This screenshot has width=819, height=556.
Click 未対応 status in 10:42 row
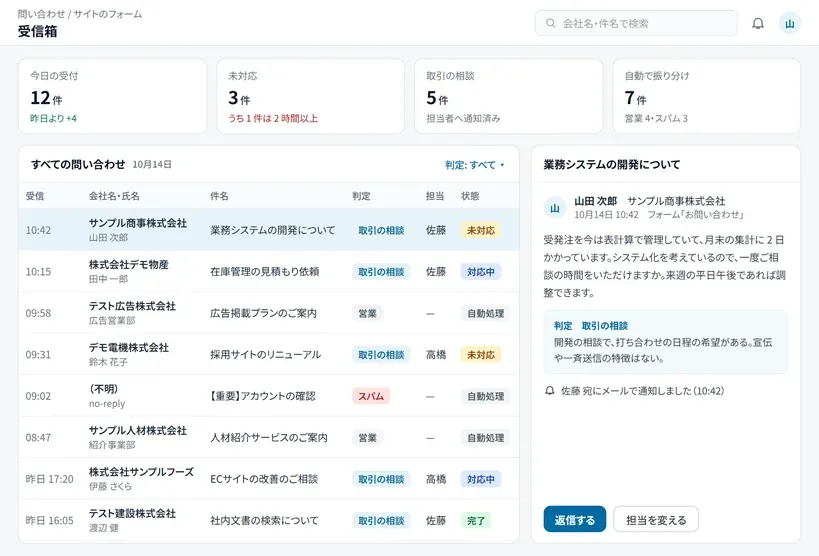(x=481, y=230)
